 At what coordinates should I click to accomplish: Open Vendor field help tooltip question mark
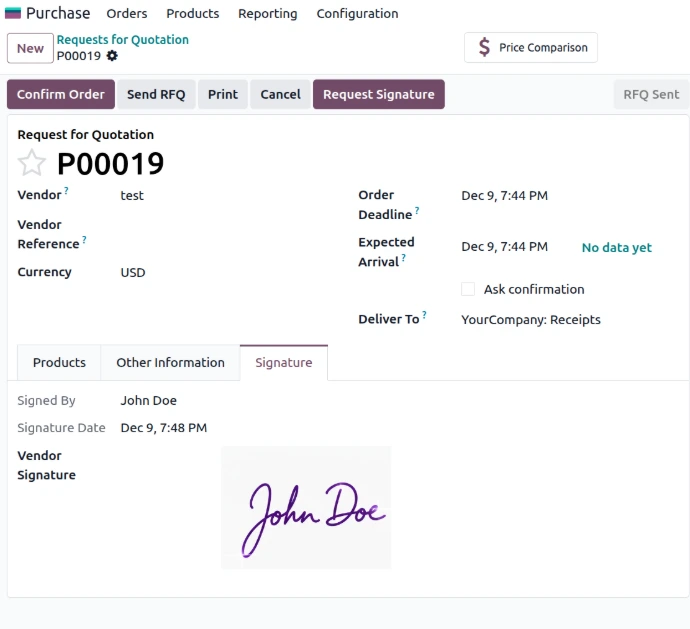coord(67,190)
